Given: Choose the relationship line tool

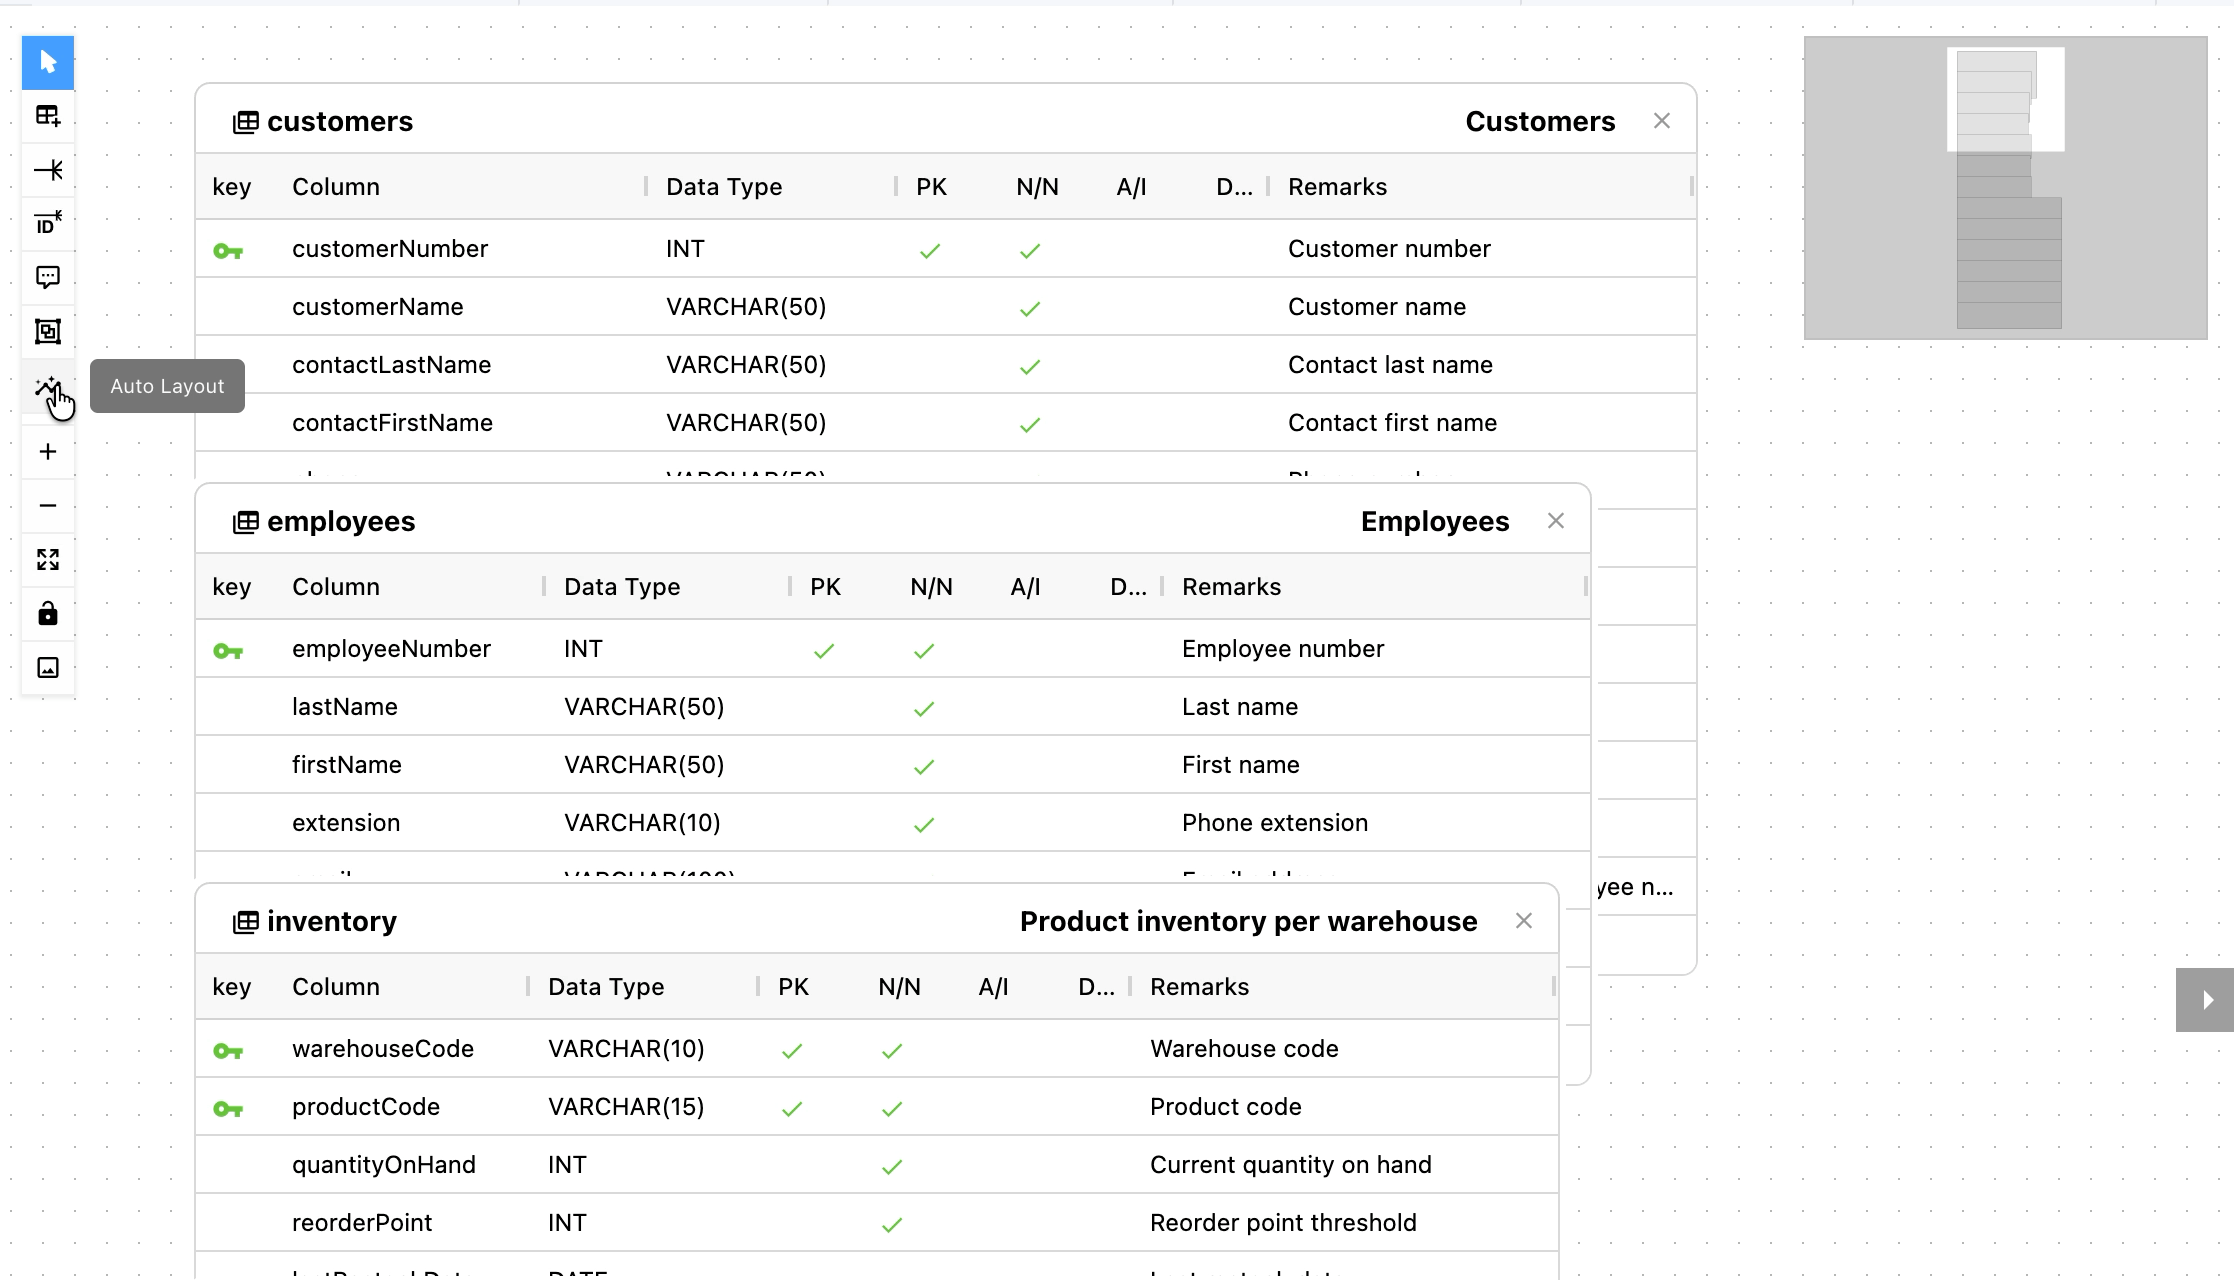Looking at the screenshot, I should pyautogui.click(x=48, y=170).
